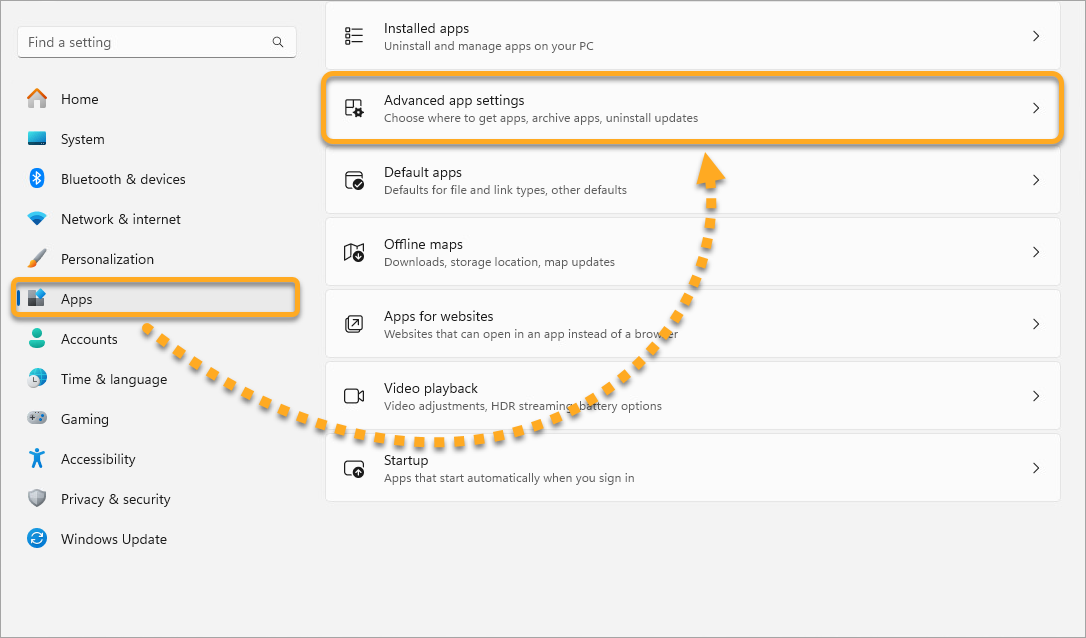Screen dimensions: 1086x638
Task: Click the Windows Update sync icon
Action: tap(37, 539)
